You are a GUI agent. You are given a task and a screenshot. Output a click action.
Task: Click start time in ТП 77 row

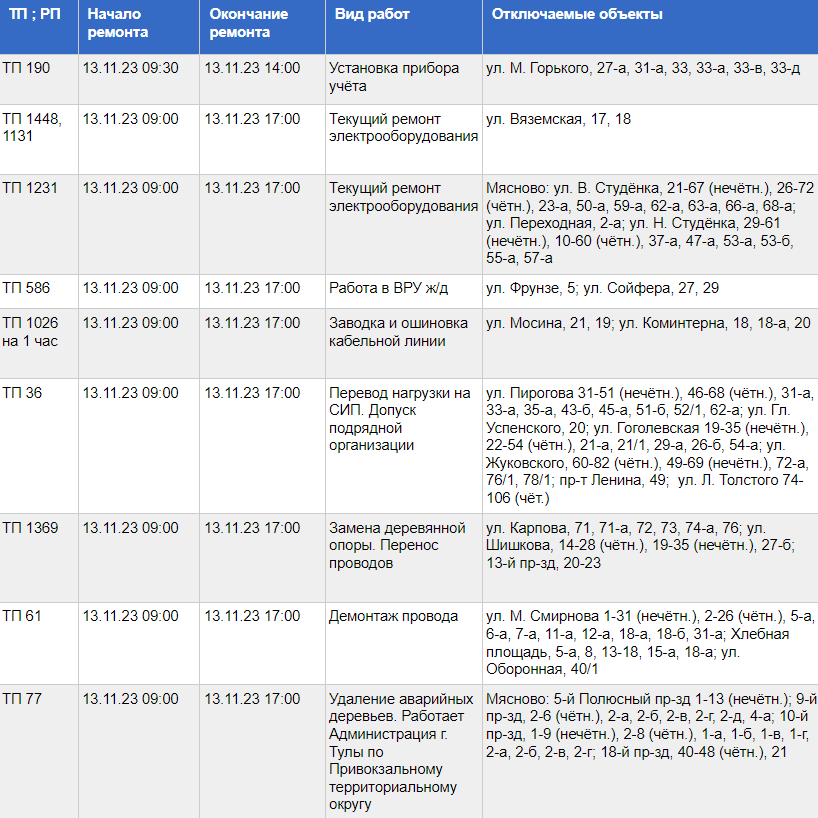click(139, 751)
